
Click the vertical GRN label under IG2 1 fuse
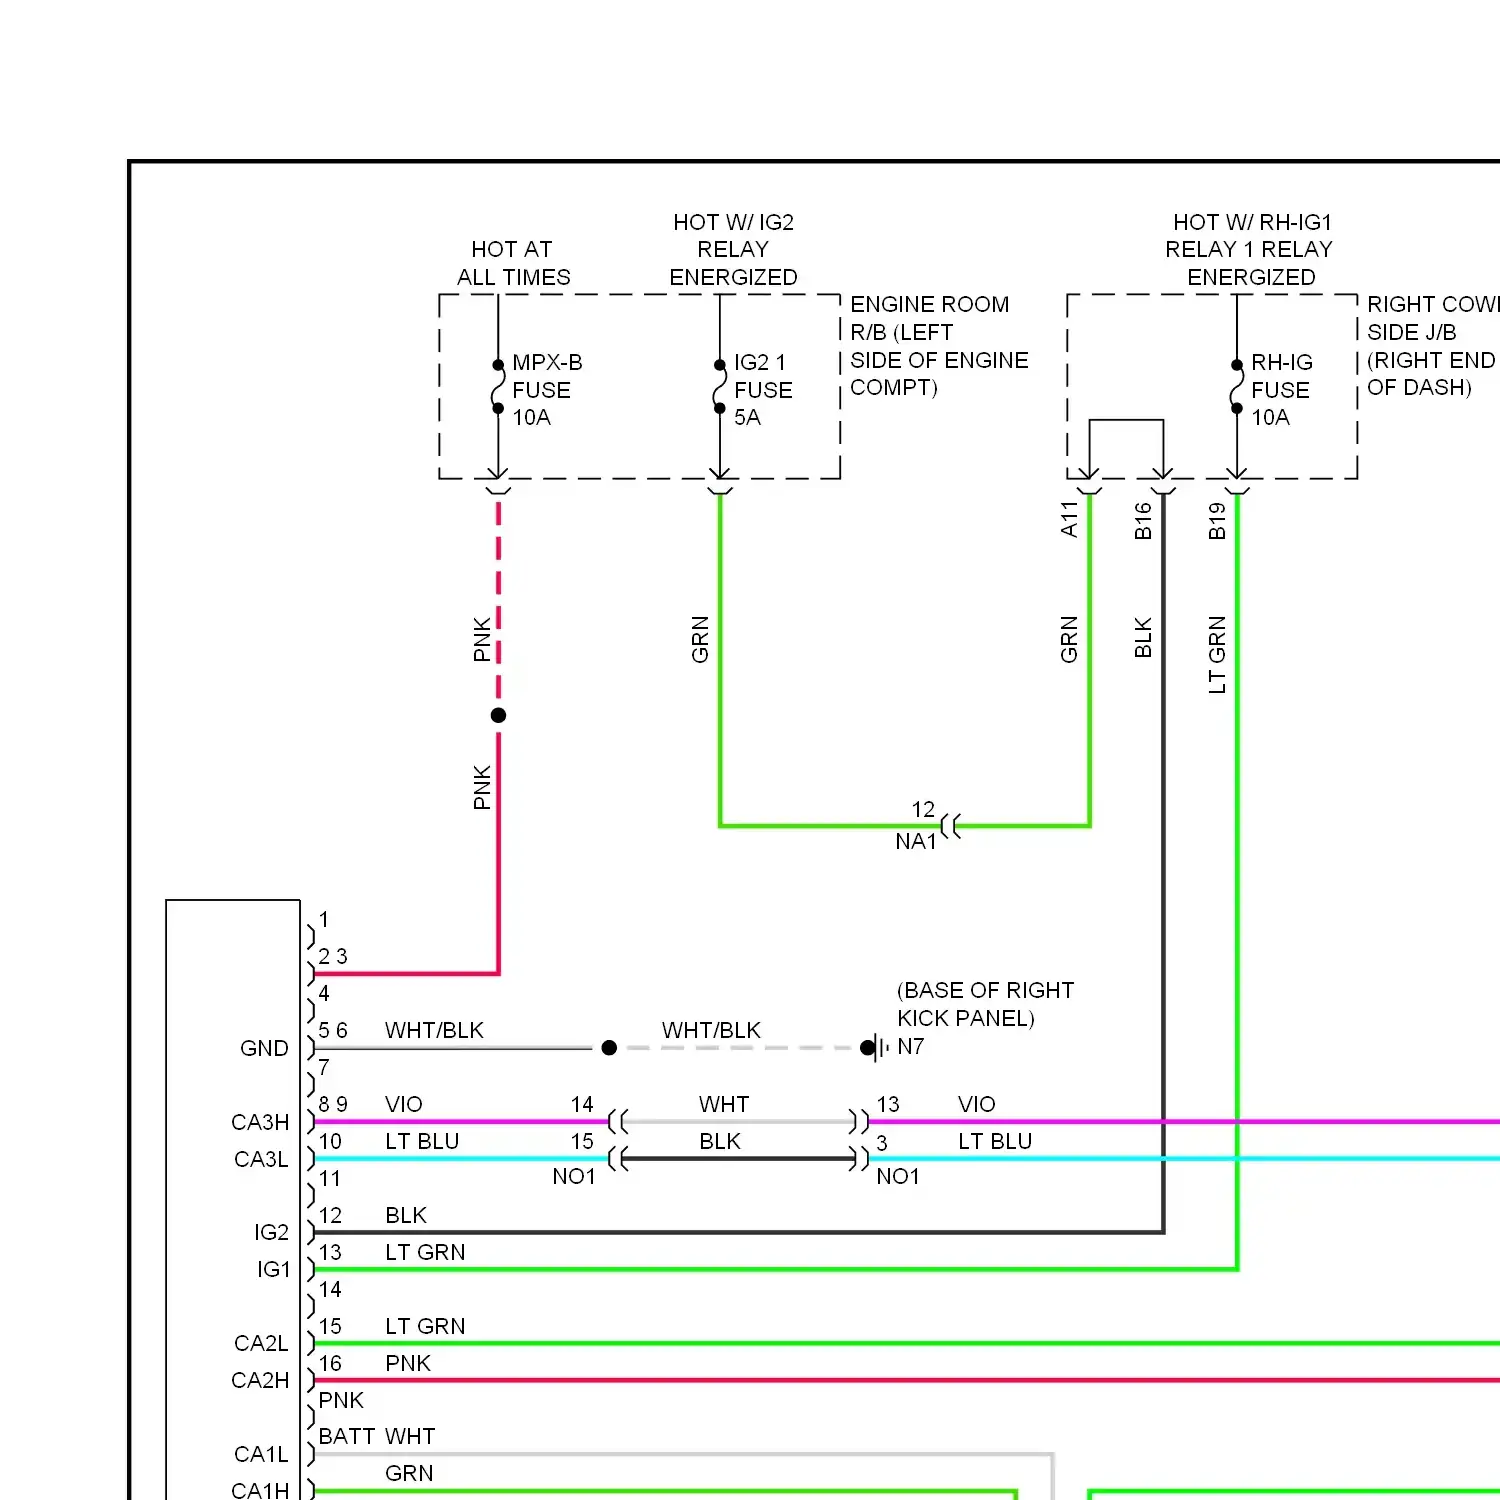pos(700,639)
